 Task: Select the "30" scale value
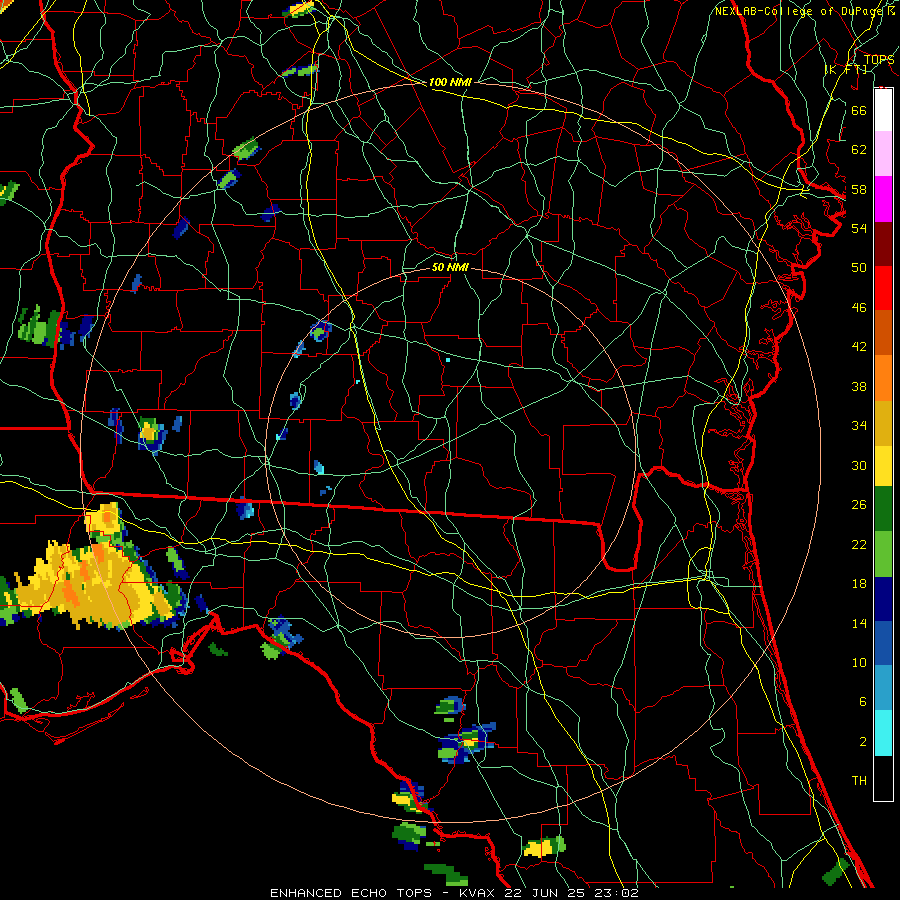pos(859,465)
